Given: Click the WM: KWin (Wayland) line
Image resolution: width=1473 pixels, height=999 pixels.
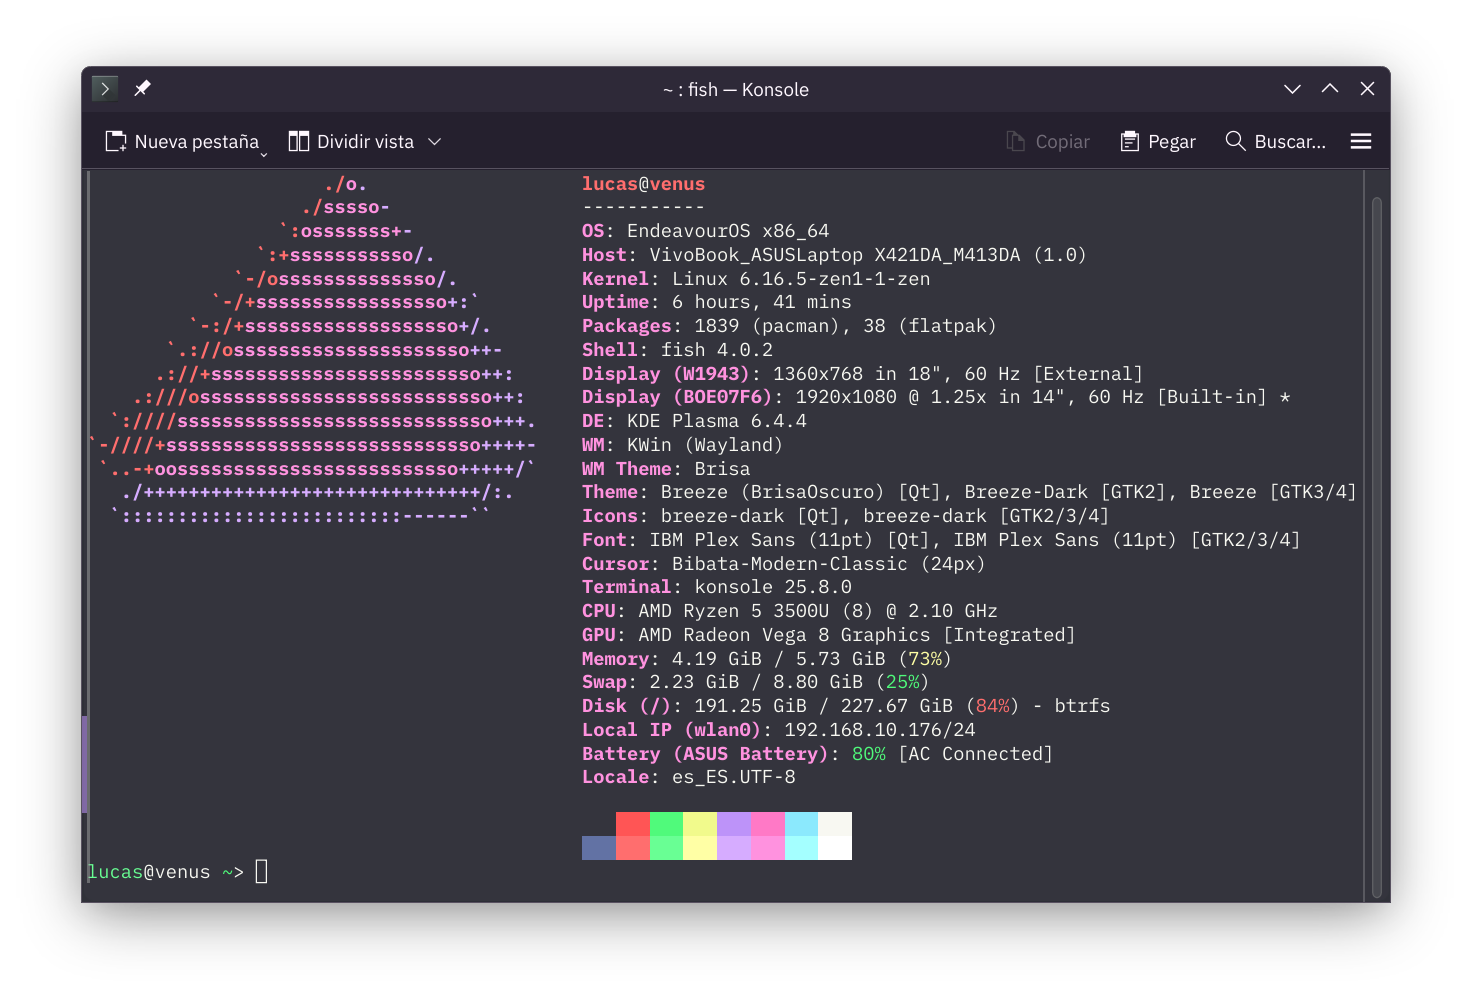Looking at the screenshot, I should (682, 445).
